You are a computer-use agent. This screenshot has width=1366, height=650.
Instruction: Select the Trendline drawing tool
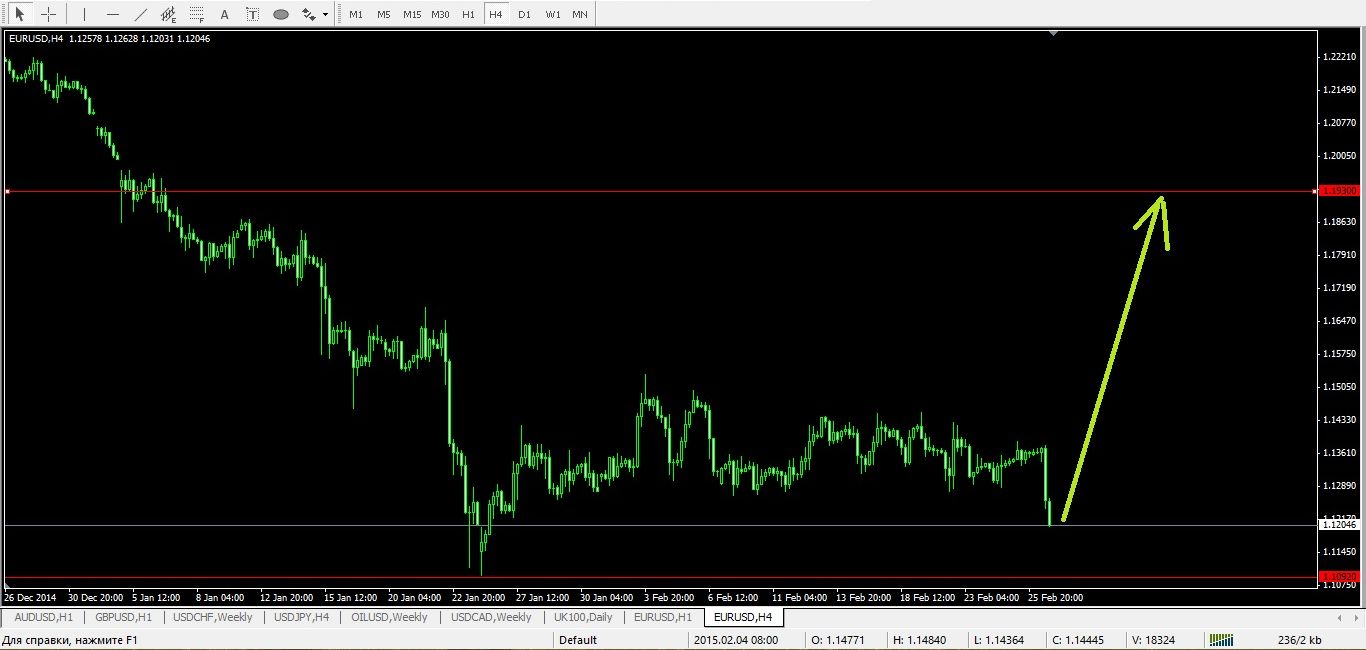(x=140, y=15)
